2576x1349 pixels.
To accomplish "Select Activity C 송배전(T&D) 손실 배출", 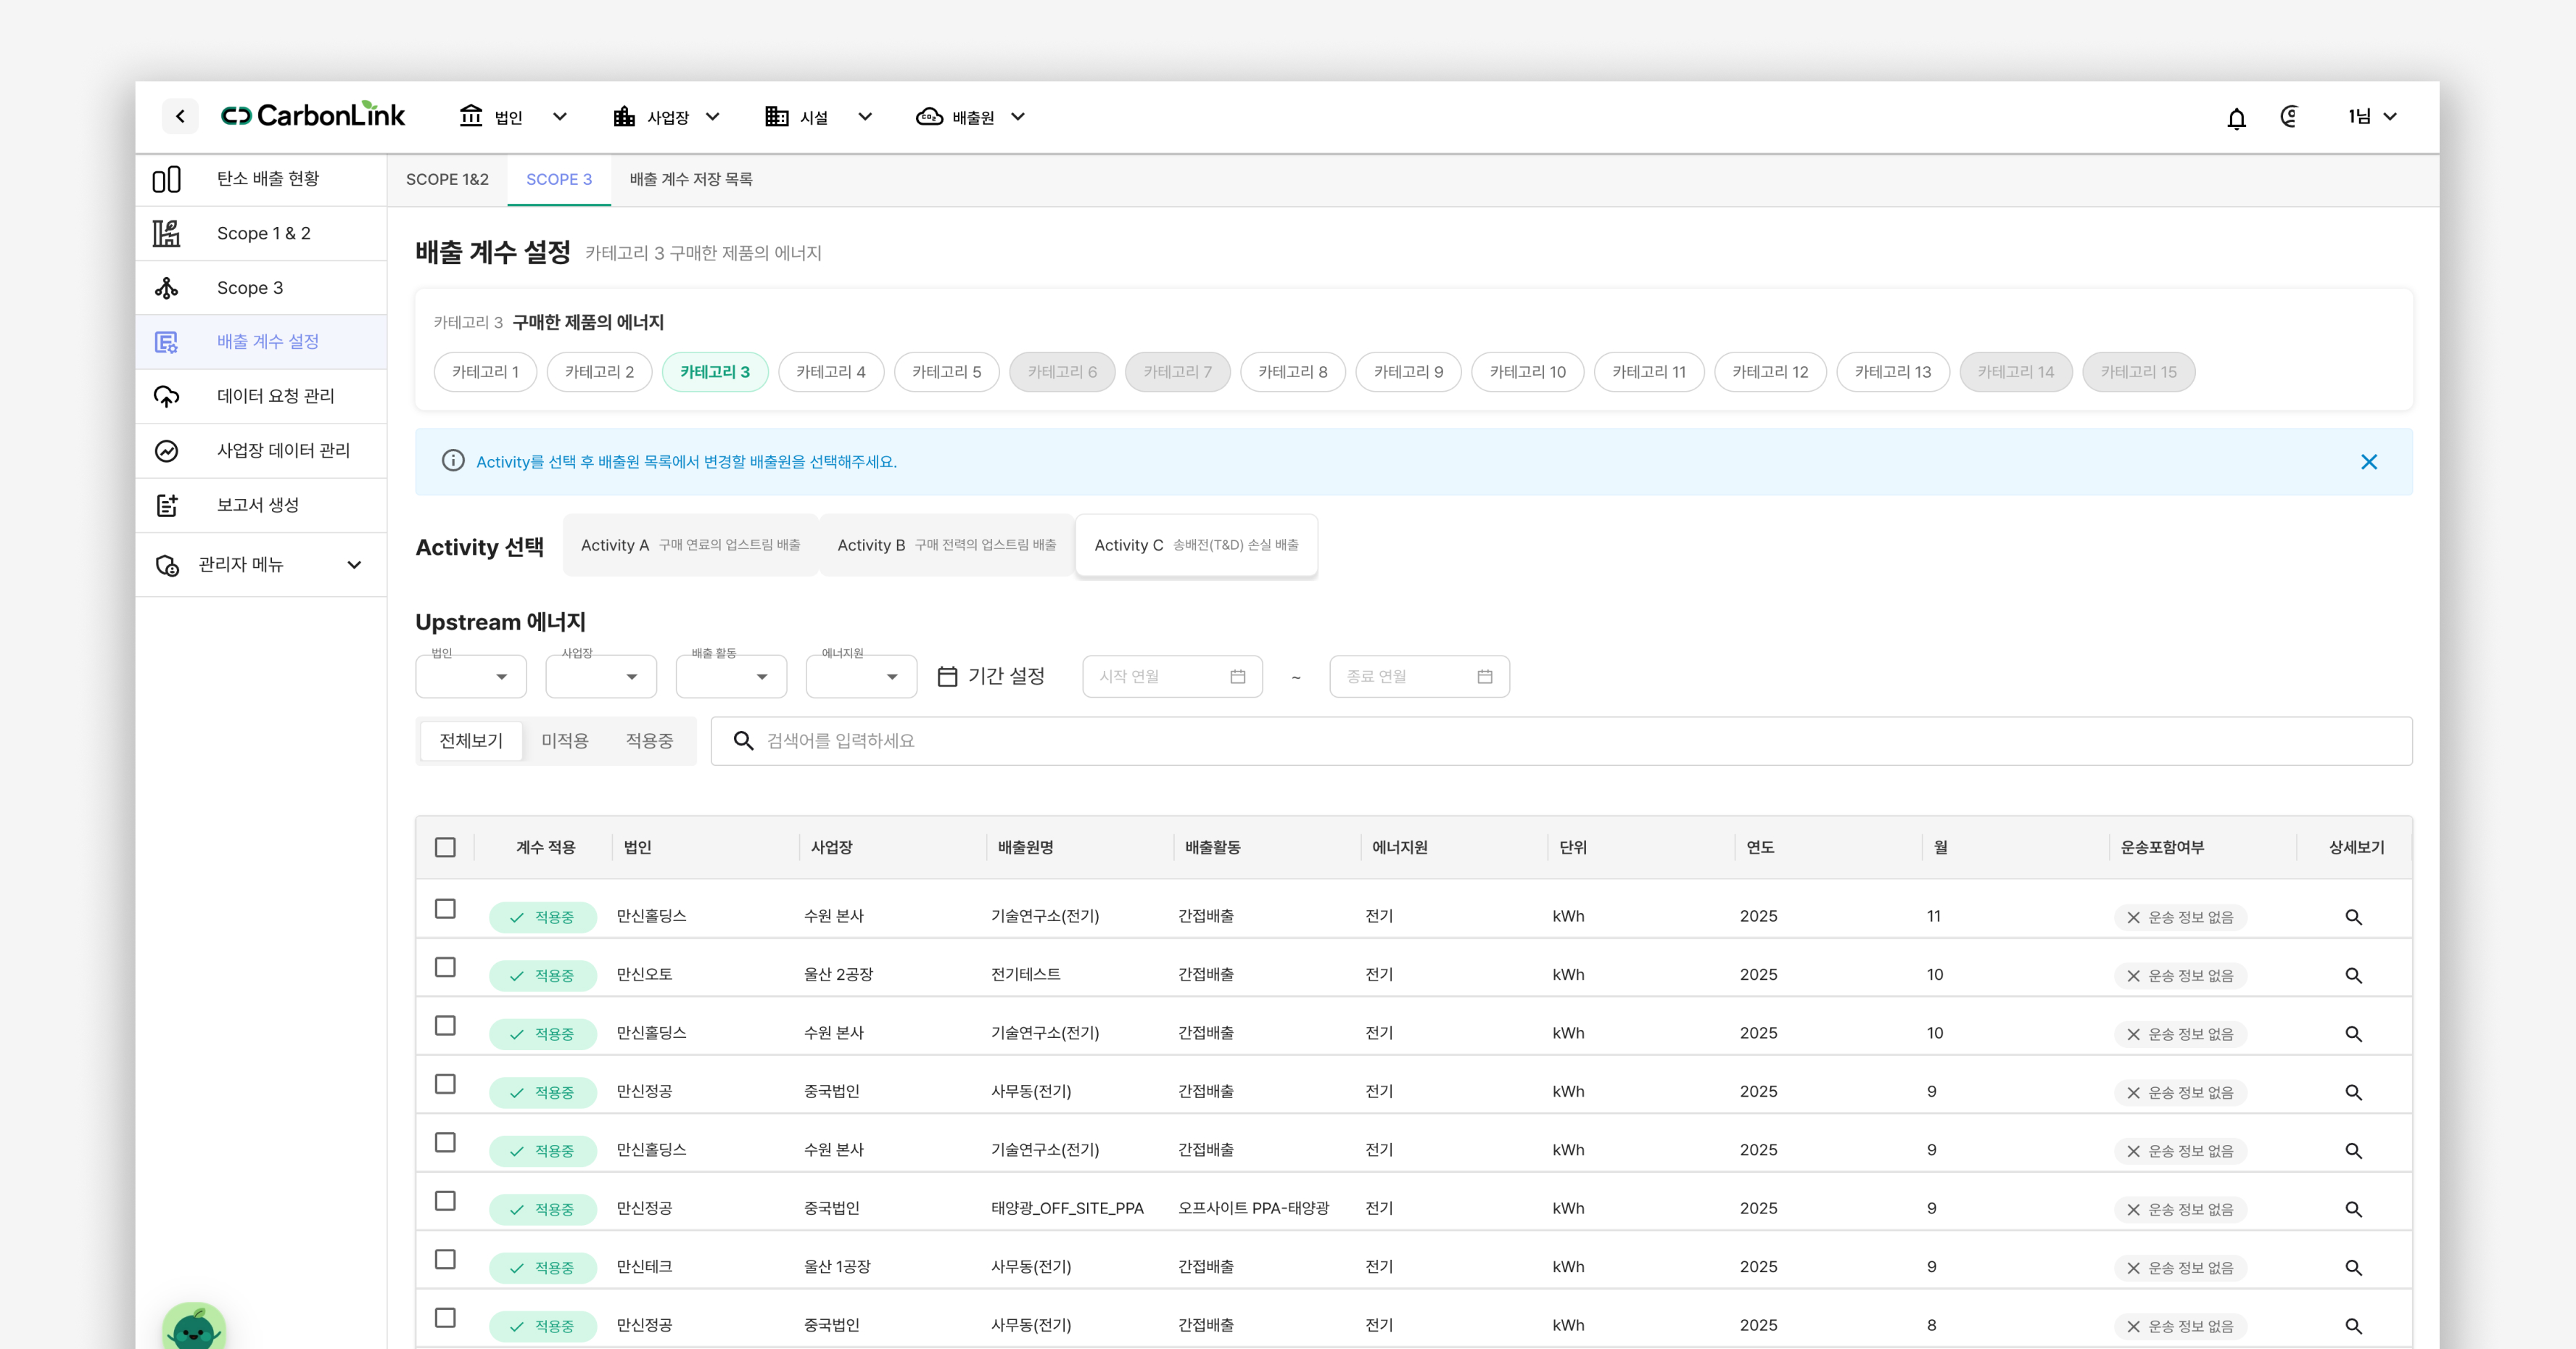I will tap(1196, 545).
